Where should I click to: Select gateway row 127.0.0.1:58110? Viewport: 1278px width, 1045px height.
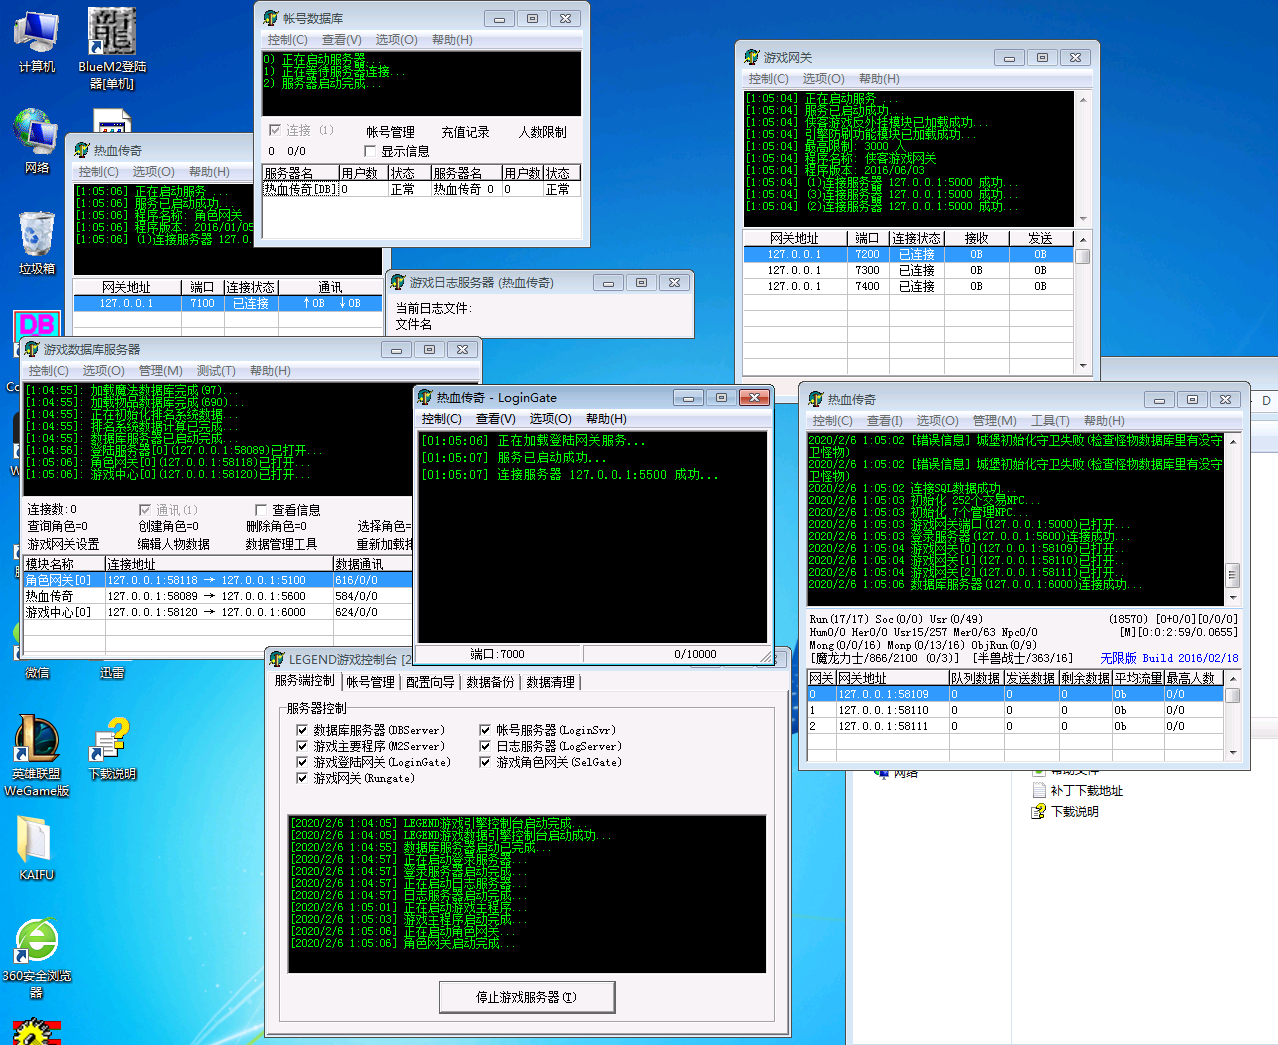coord(1015,710)
